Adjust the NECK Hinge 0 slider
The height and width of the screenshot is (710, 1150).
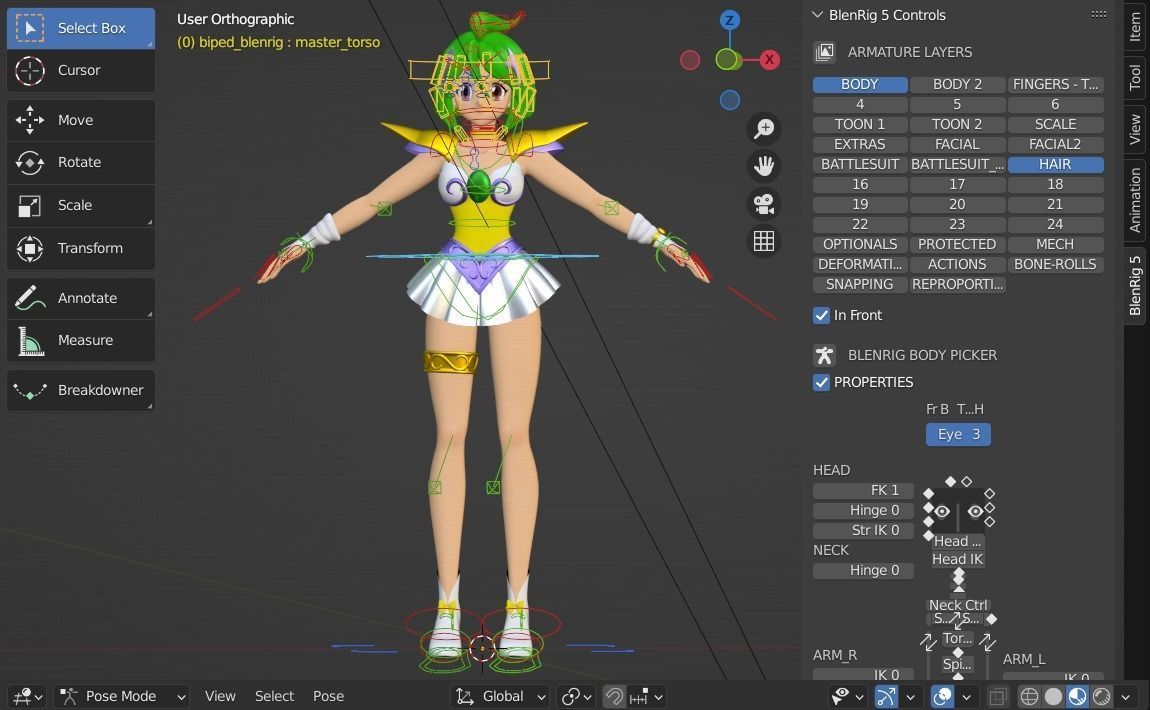(863, 571)
